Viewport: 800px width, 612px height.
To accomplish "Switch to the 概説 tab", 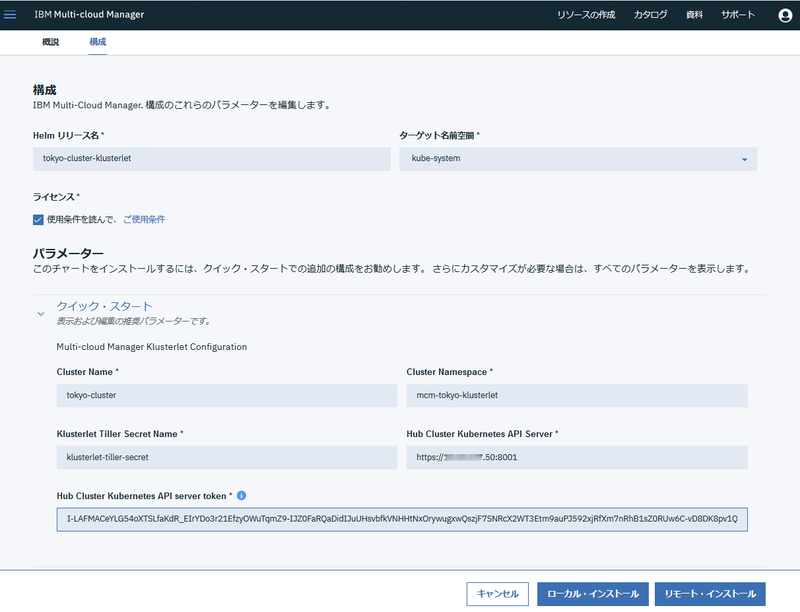I will pyautogui.click(x=51, y=42).
